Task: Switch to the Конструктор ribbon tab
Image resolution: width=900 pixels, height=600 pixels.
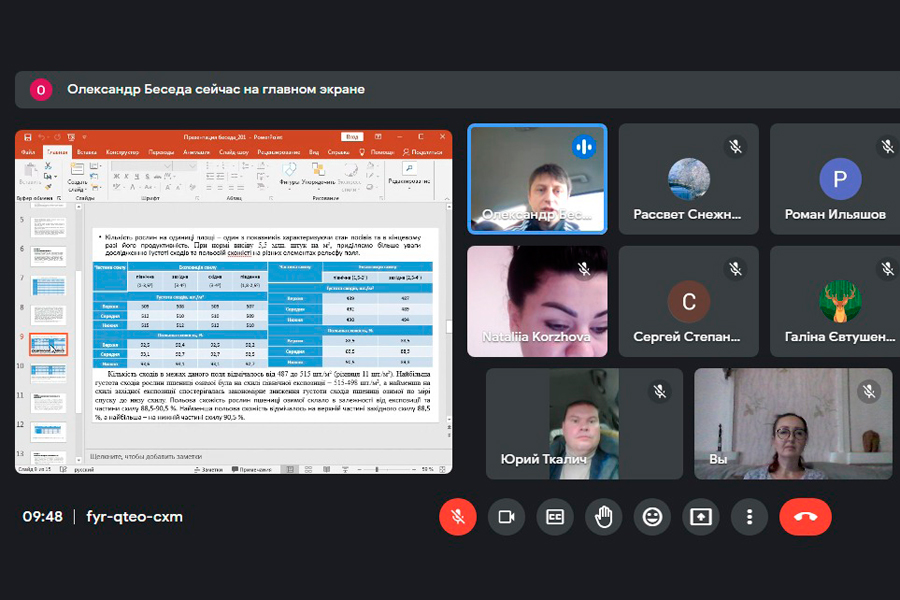Action: (122, 152)
